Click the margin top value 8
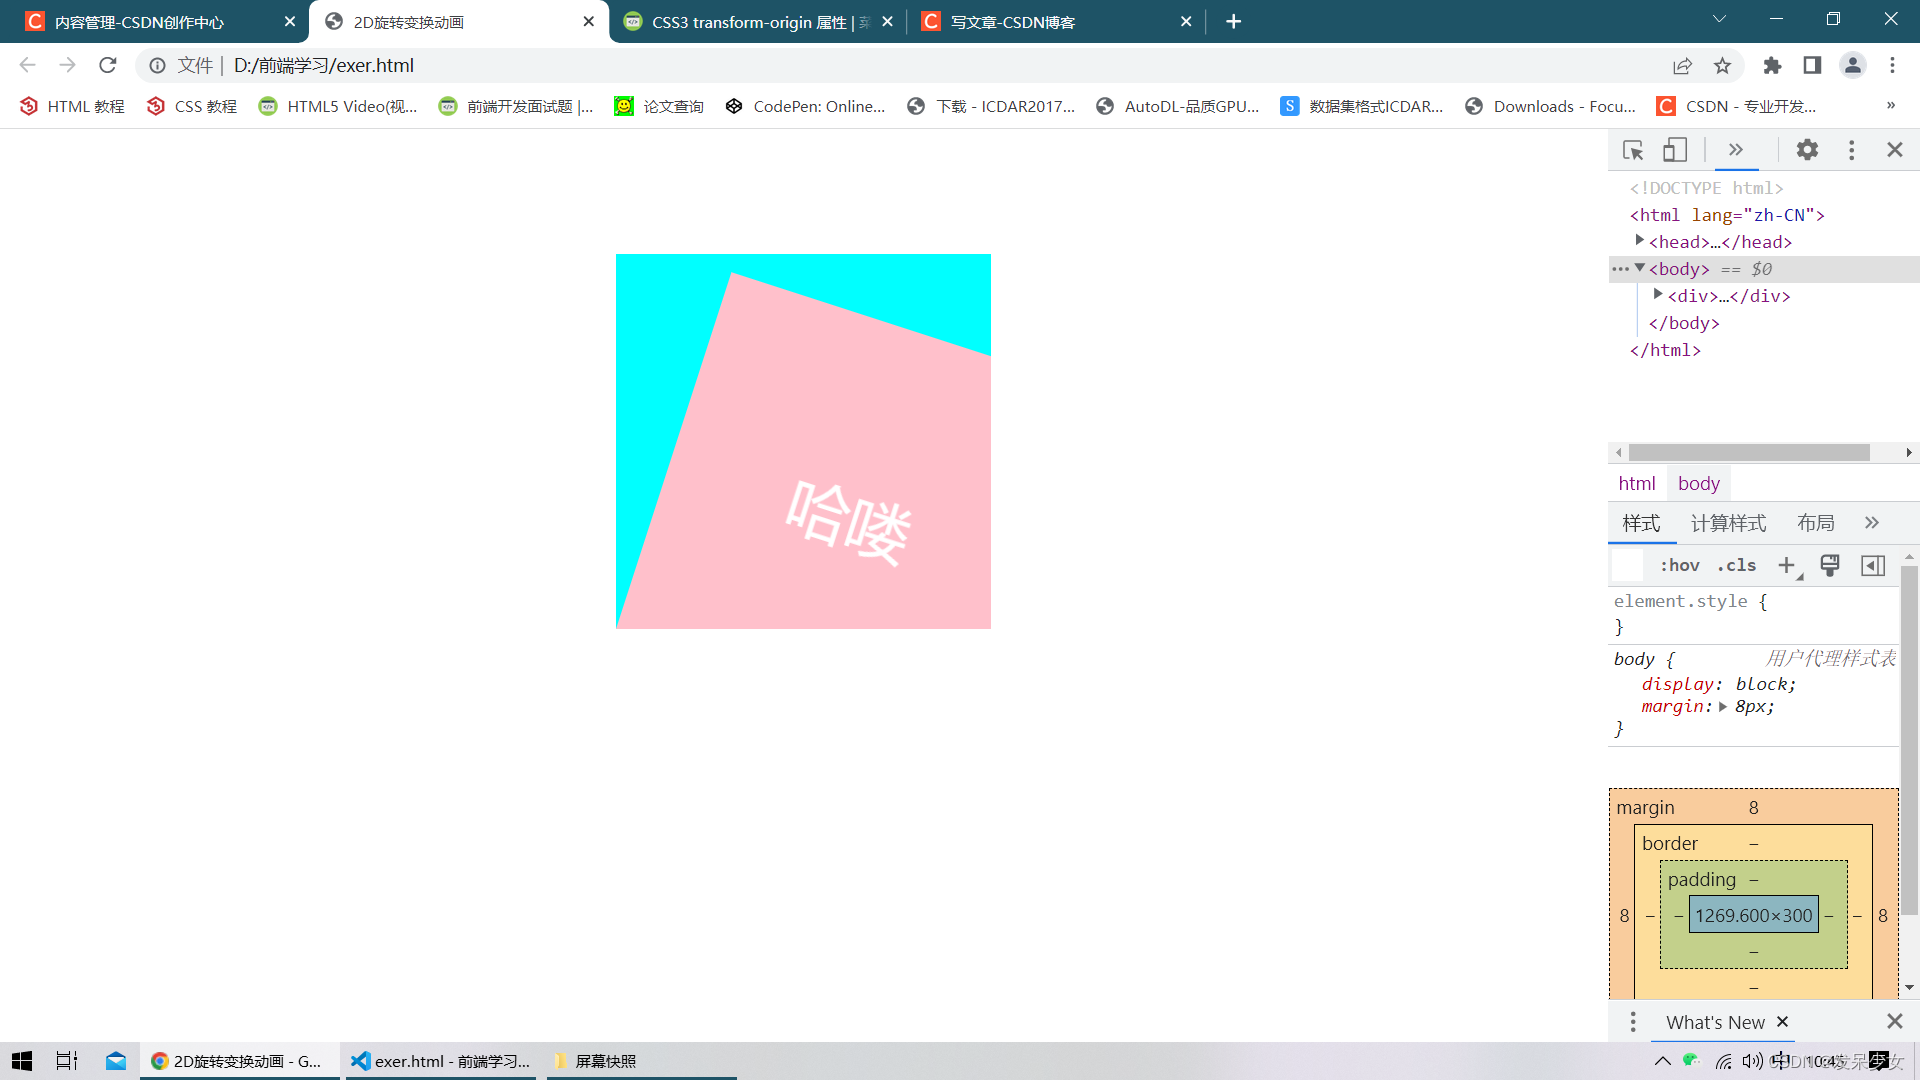1920x1080 pixels. [1753, 808]
